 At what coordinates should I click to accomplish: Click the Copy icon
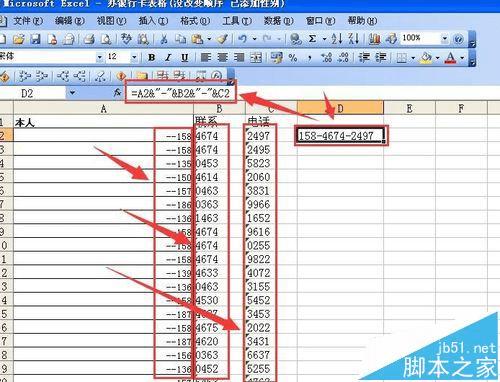pyautogui.click(x=180, y=39)
